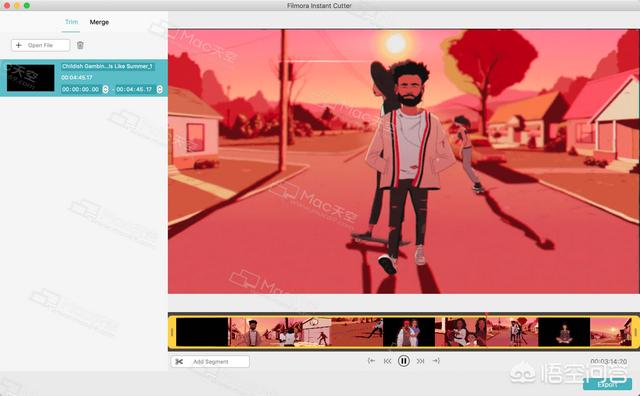Screen dimensions: 640x396
Task: Adjust the start time stepper
Action: point(105,89)
